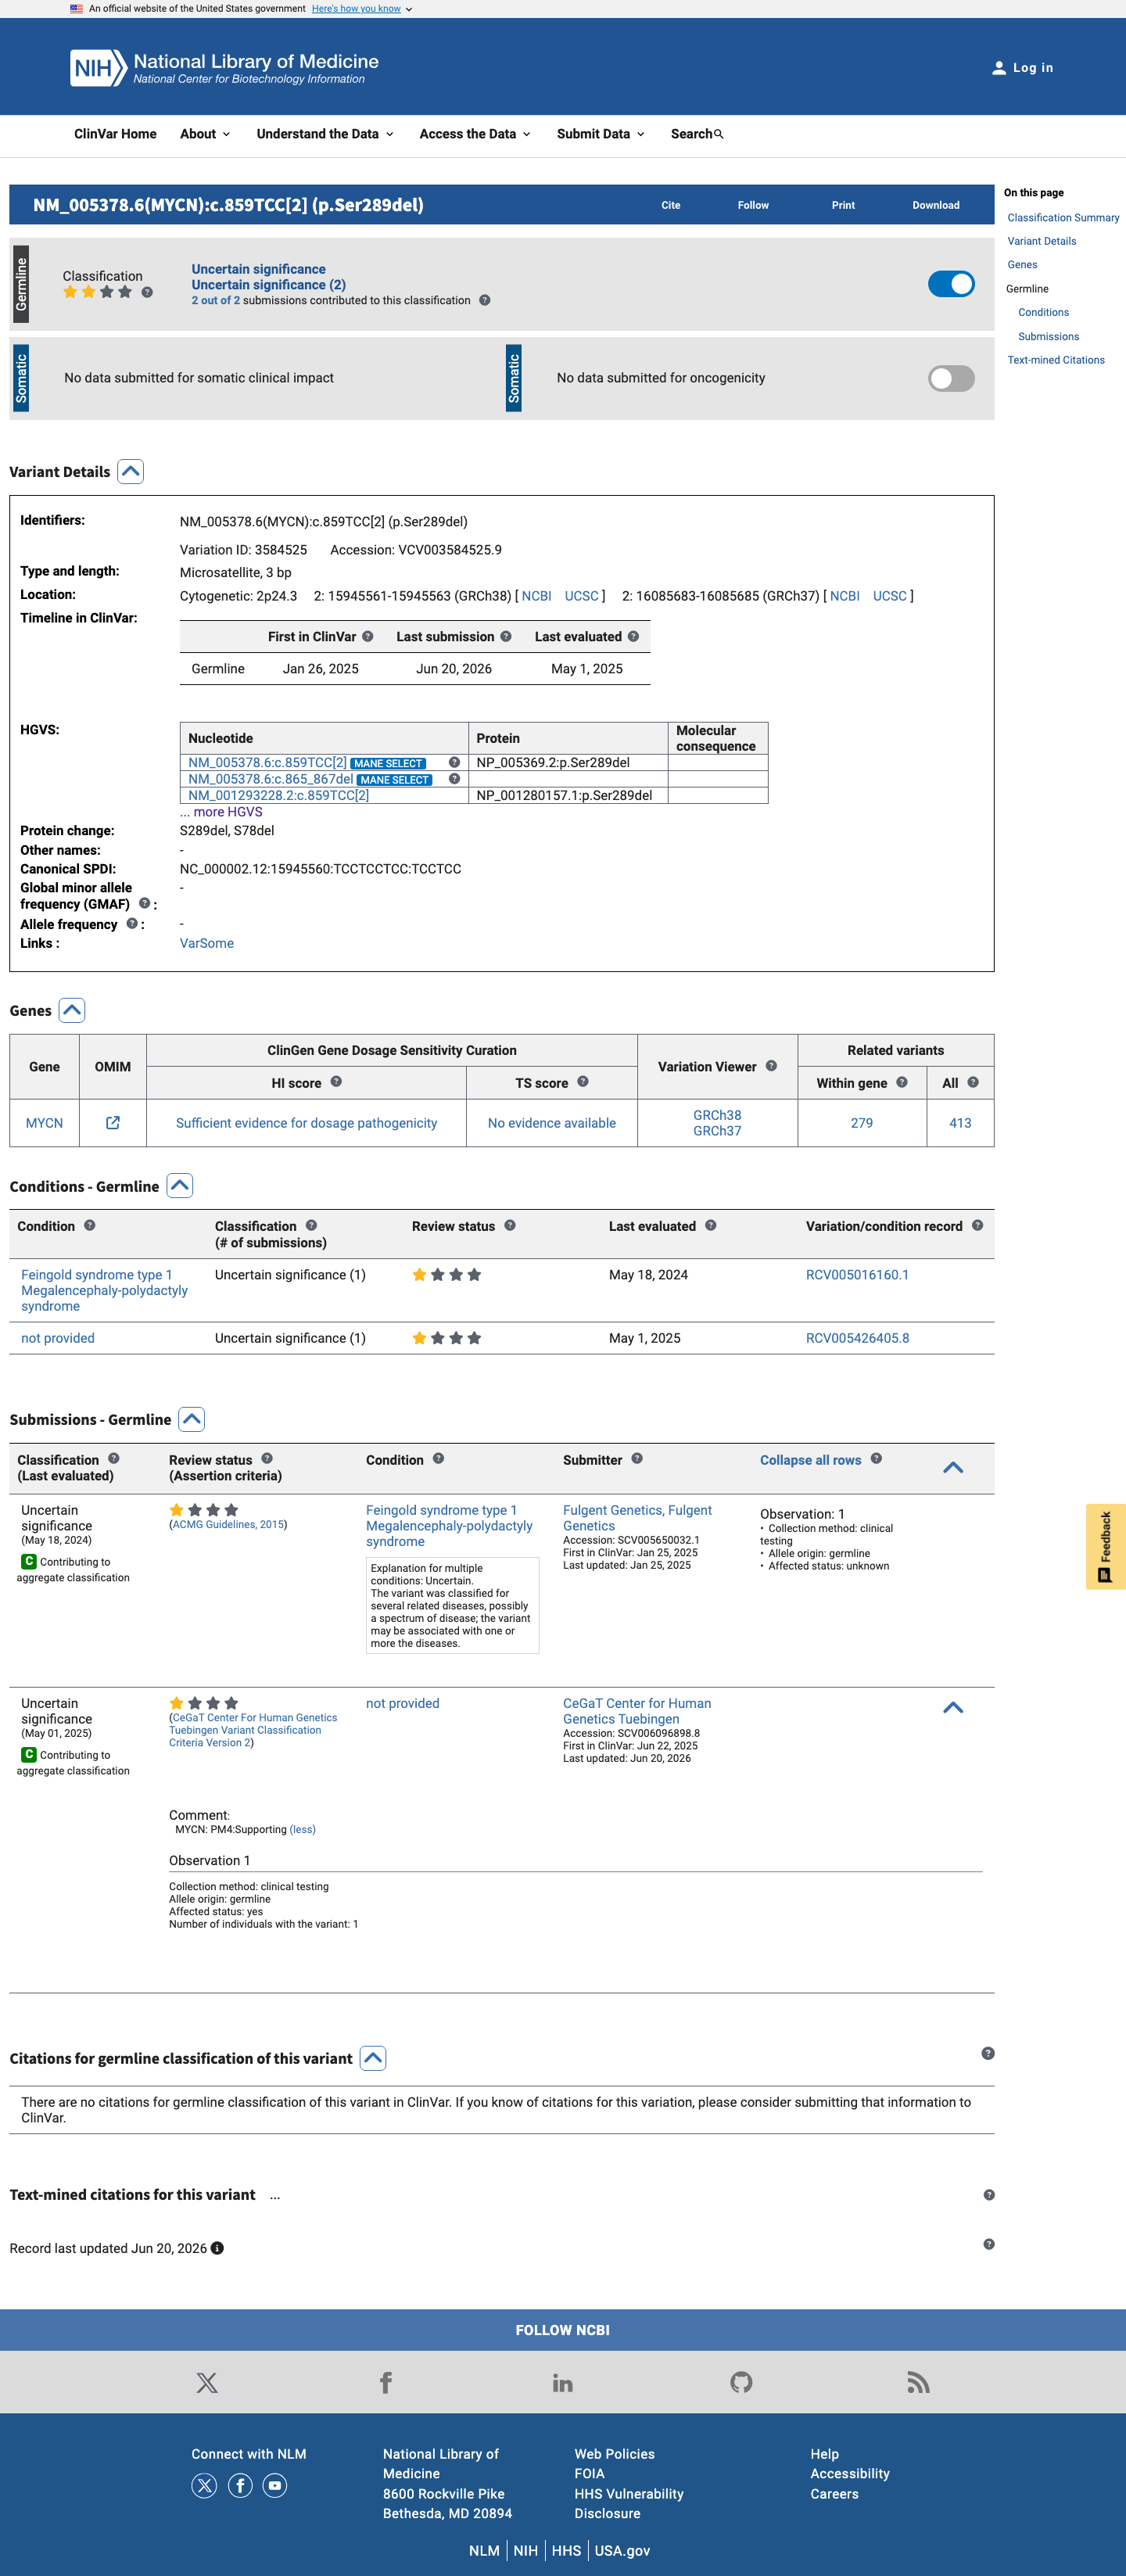Click the help icon beside TS score
Image resolution: width=1126 pixels, height=2576 pixels.
click(583, 1082)
